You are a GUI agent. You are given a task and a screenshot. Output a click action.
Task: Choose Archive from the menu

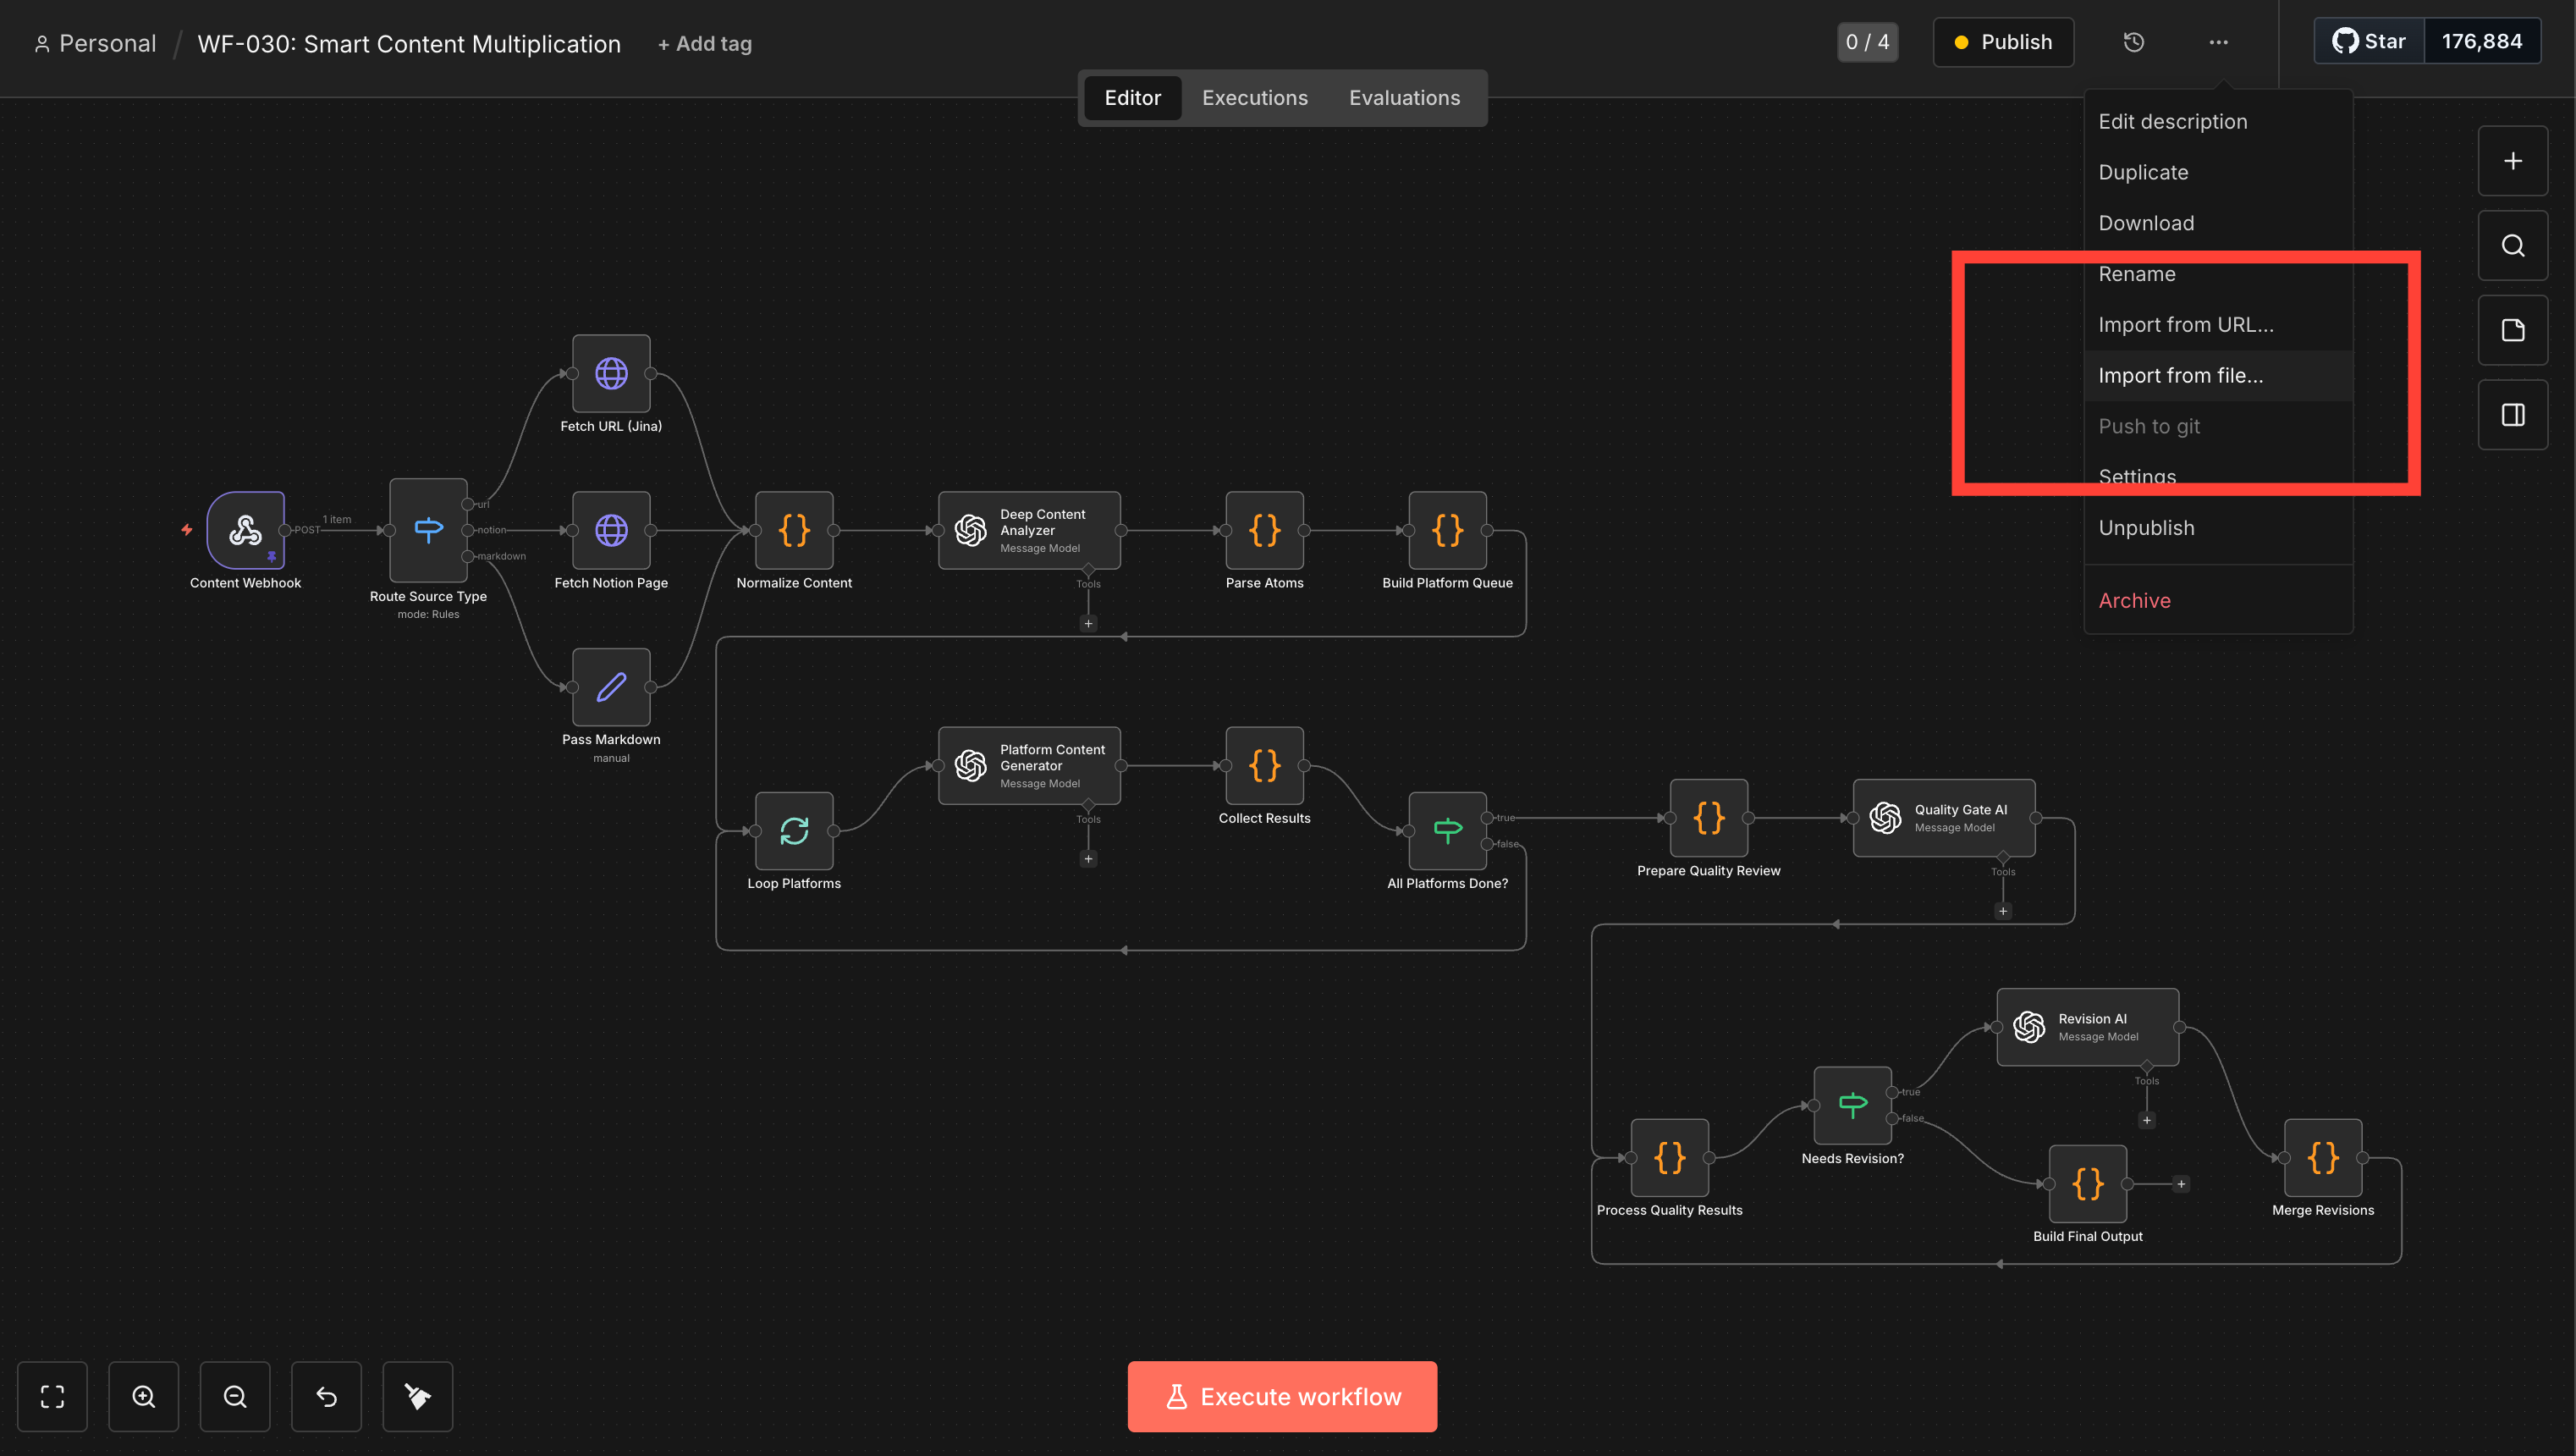tap(2218, 601)
